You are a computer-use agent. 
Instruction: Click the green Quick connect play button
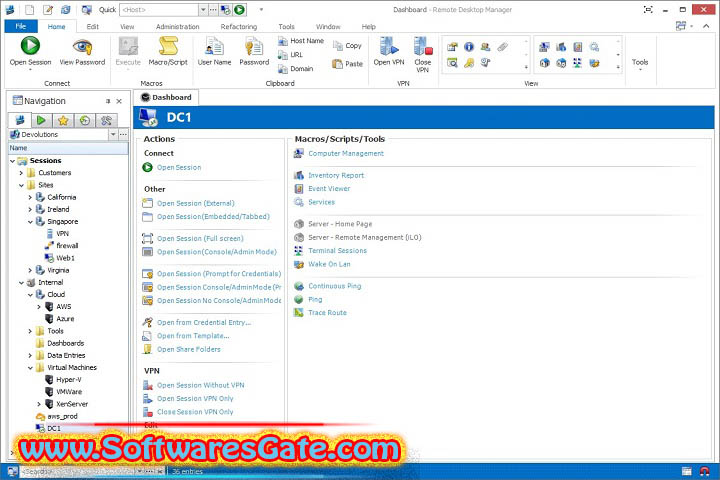(x=239, y=10)
